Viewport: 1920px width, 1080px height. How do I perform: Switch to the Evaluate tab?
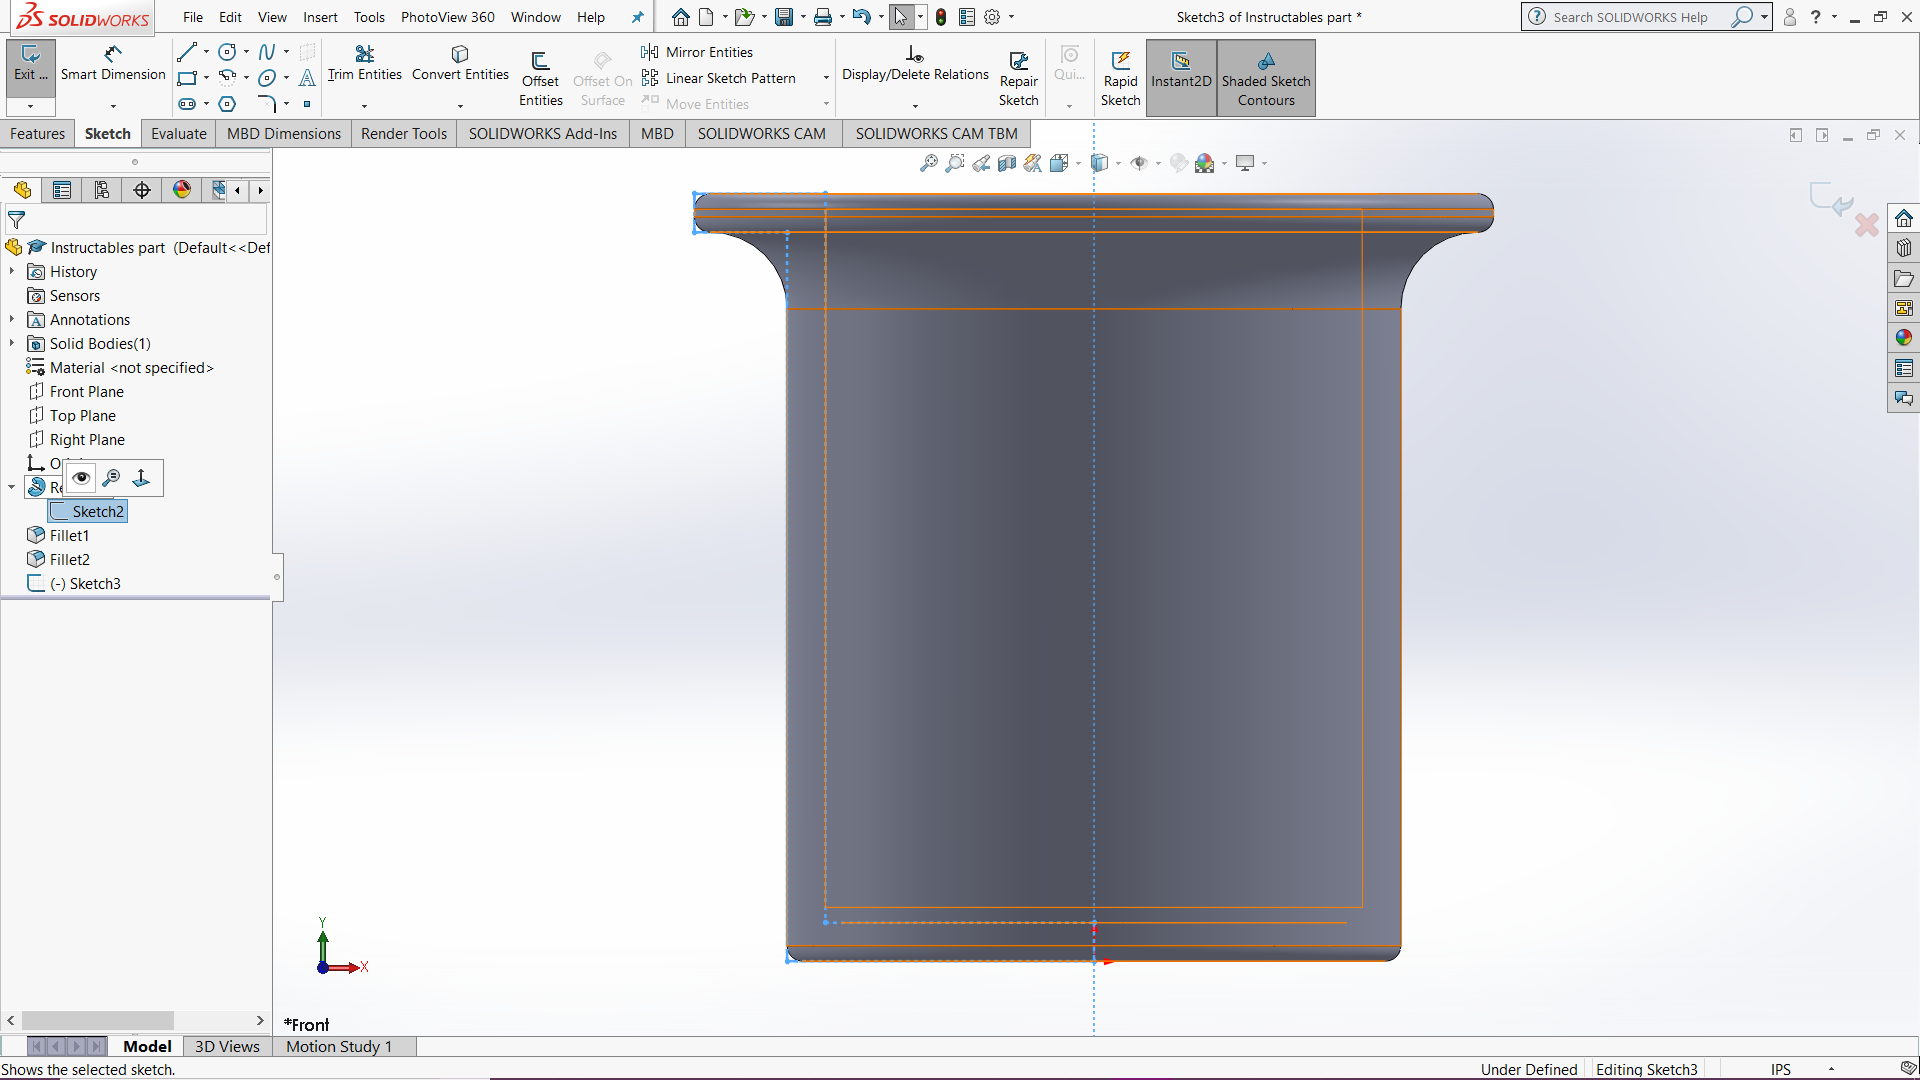(178, 133)
